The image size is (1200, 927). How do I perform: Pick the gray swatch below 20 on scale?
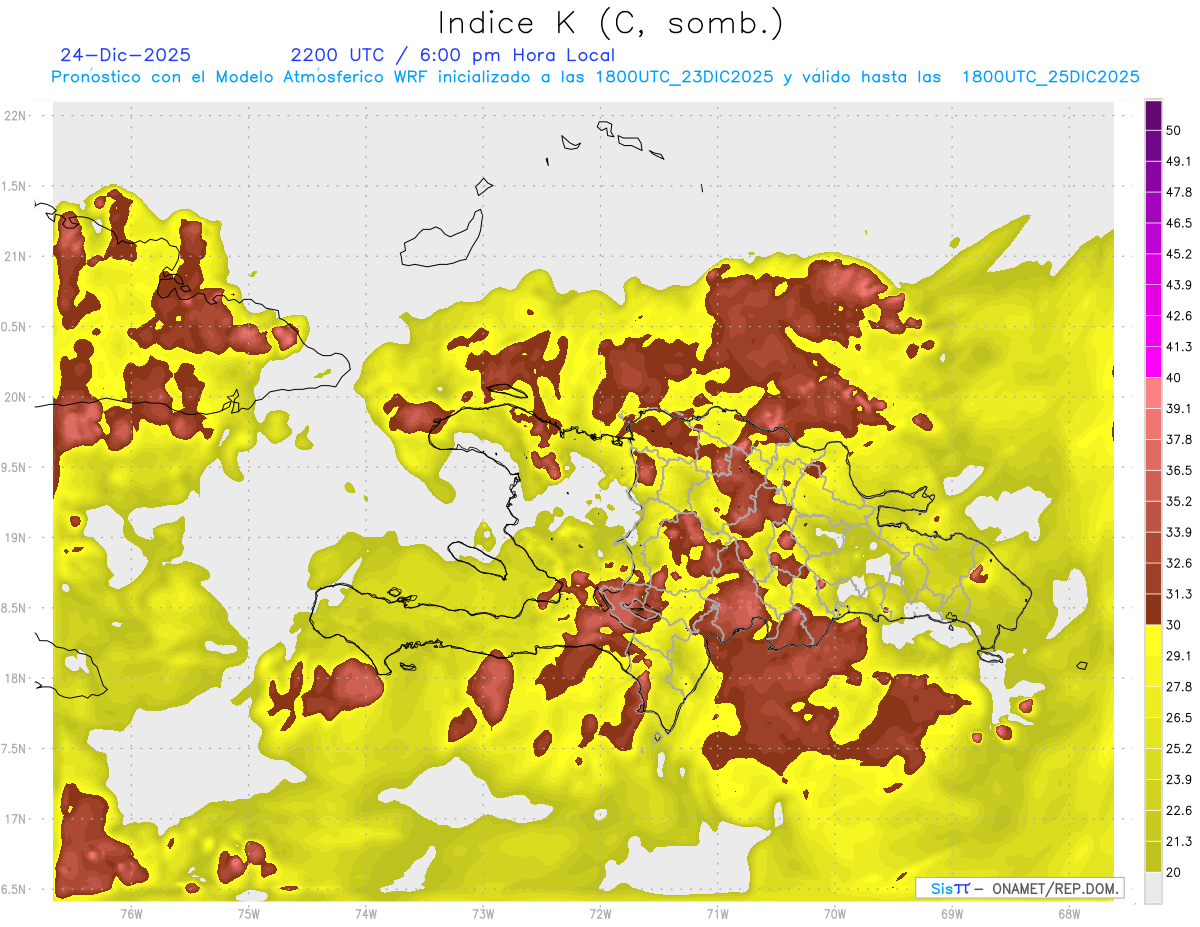pos(1153,888)
